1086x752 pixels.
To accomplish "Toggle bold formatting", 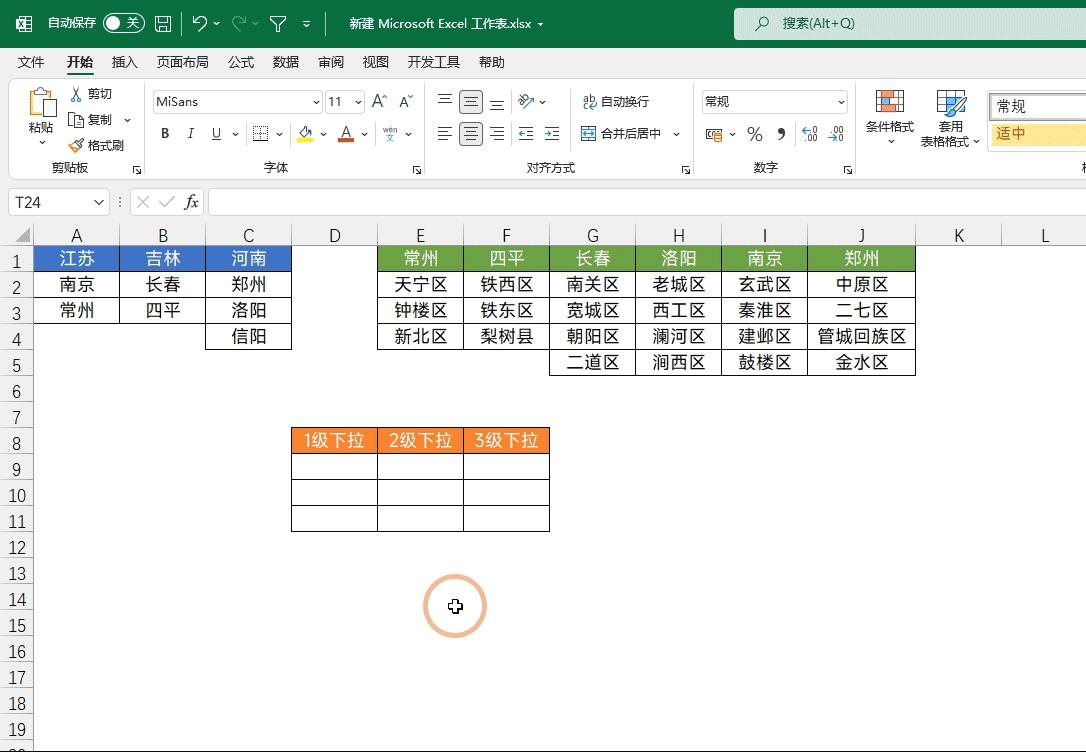I will [x=164, y=133].
